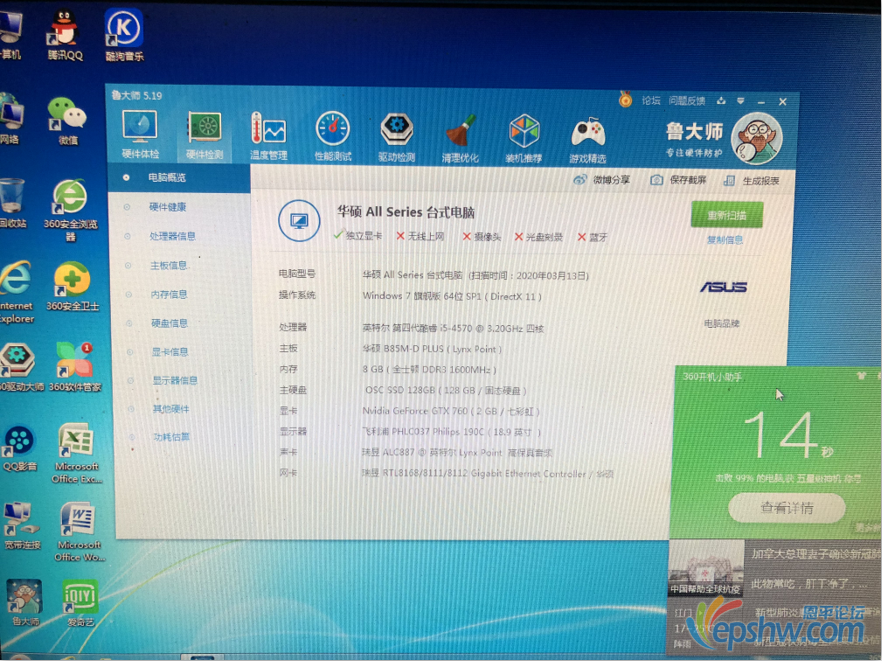This screenshot has height=661, width=882.
Task: Open QQ影音 desktop icon
Action: 20,448
